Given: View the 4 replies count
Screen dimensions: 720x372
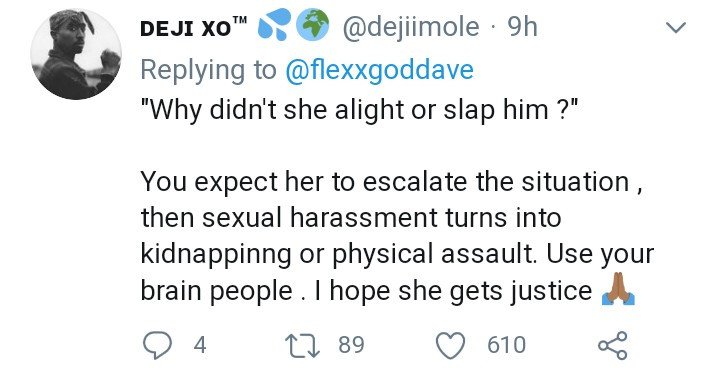Looking at the screenshot, I should click(x=199, y=345).
